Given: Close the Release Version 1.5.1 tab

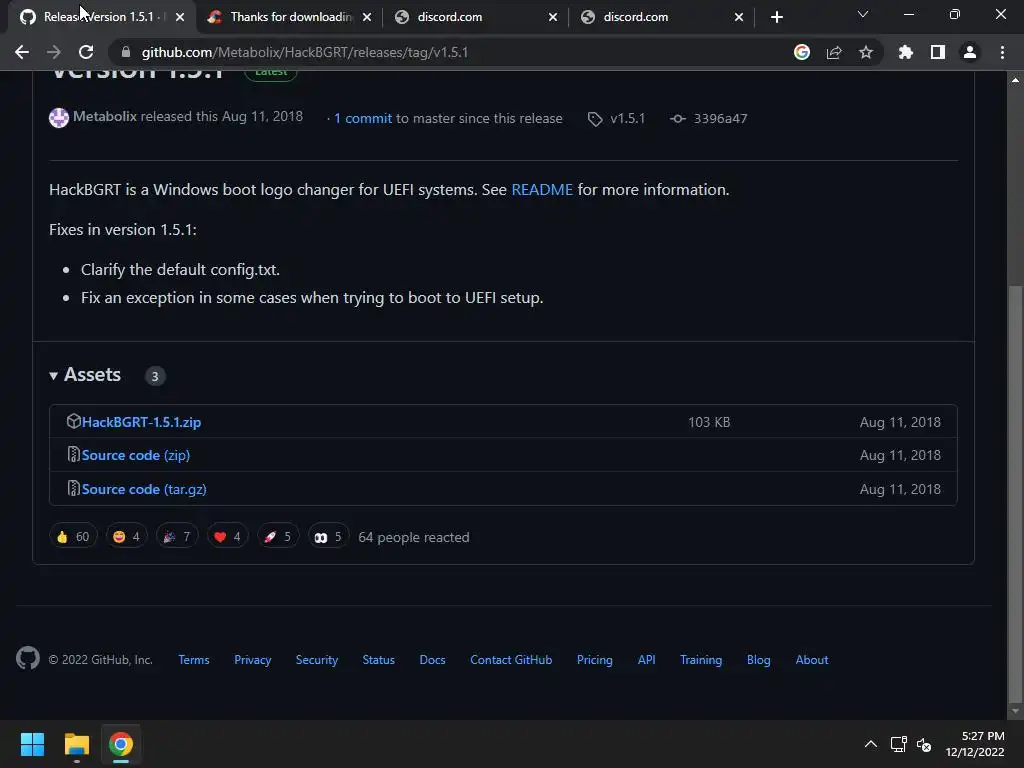Looking at the screenshot, I should coord(180,18).
